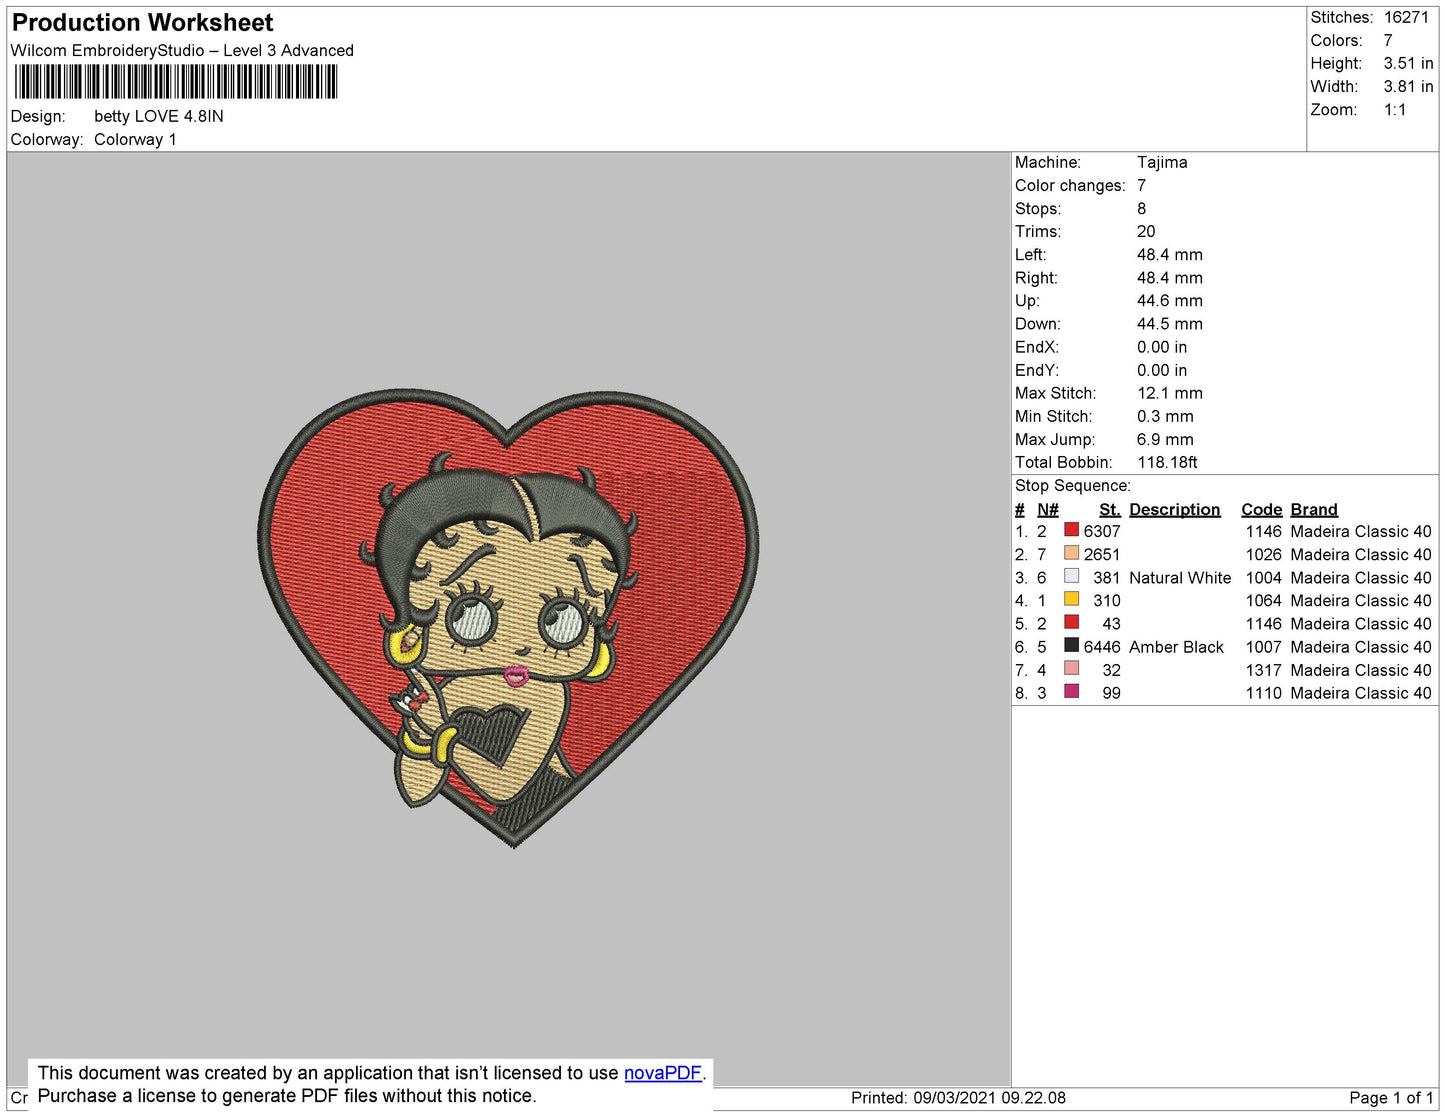
Task: Click the Up value 44.6 mm
Action: pos(1170,301)
